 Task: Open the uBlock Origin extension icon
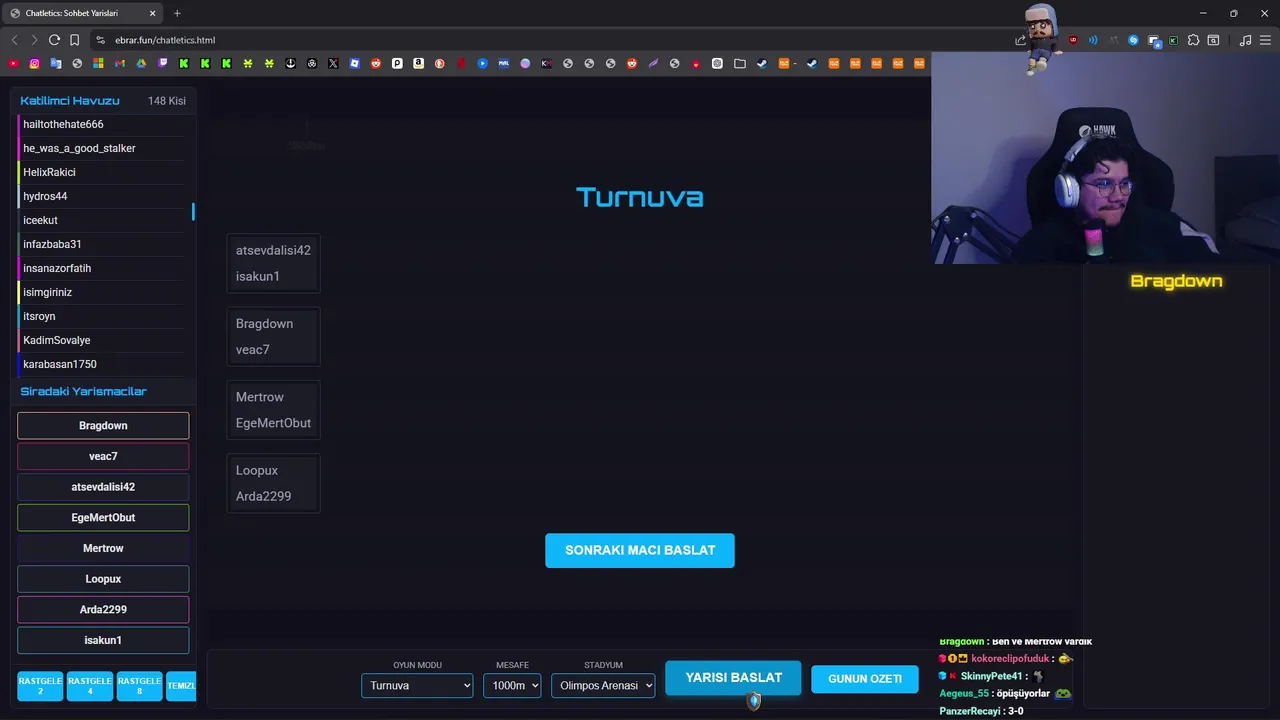click(1073, 40)
